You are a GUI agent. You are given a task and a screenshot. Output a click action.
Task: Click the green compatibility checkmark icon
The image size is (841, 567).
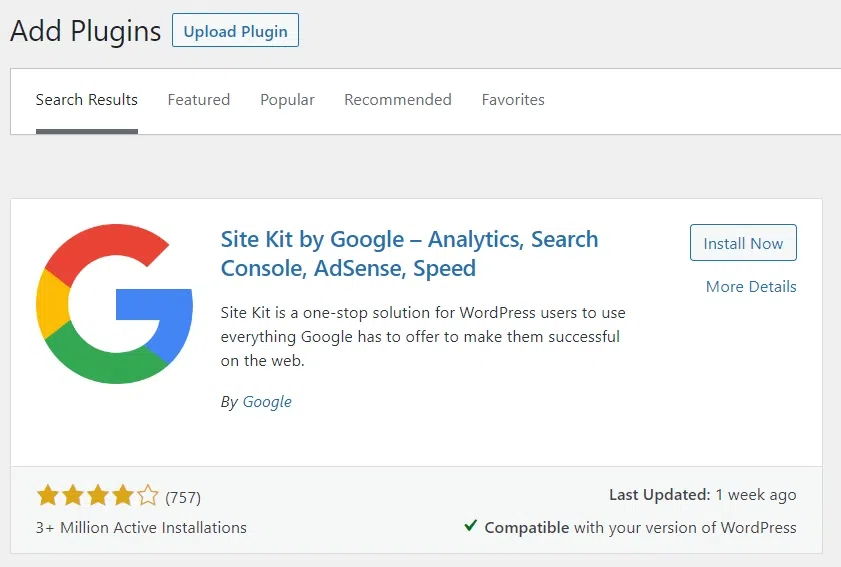[470, 526]
